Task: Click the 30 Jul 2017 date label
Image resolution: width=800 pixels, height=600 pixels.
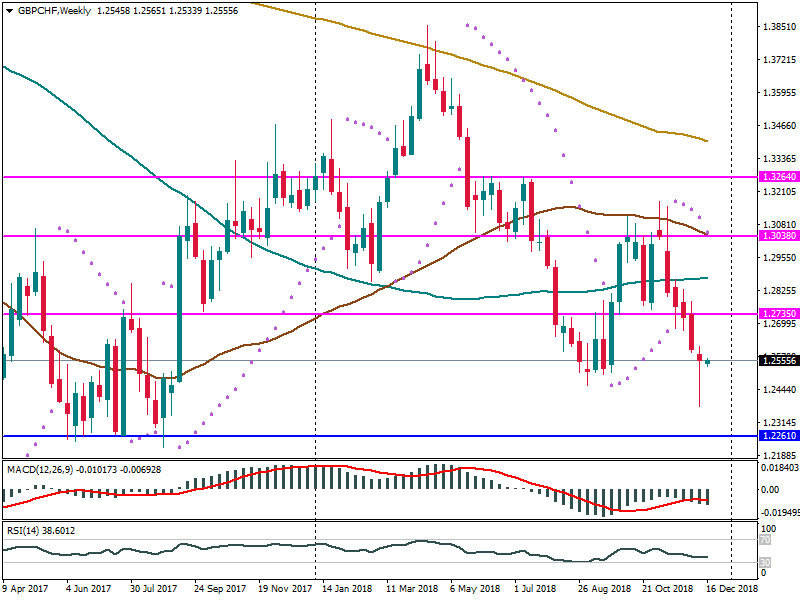Action: pyautogui.click(x=155, y=590)
